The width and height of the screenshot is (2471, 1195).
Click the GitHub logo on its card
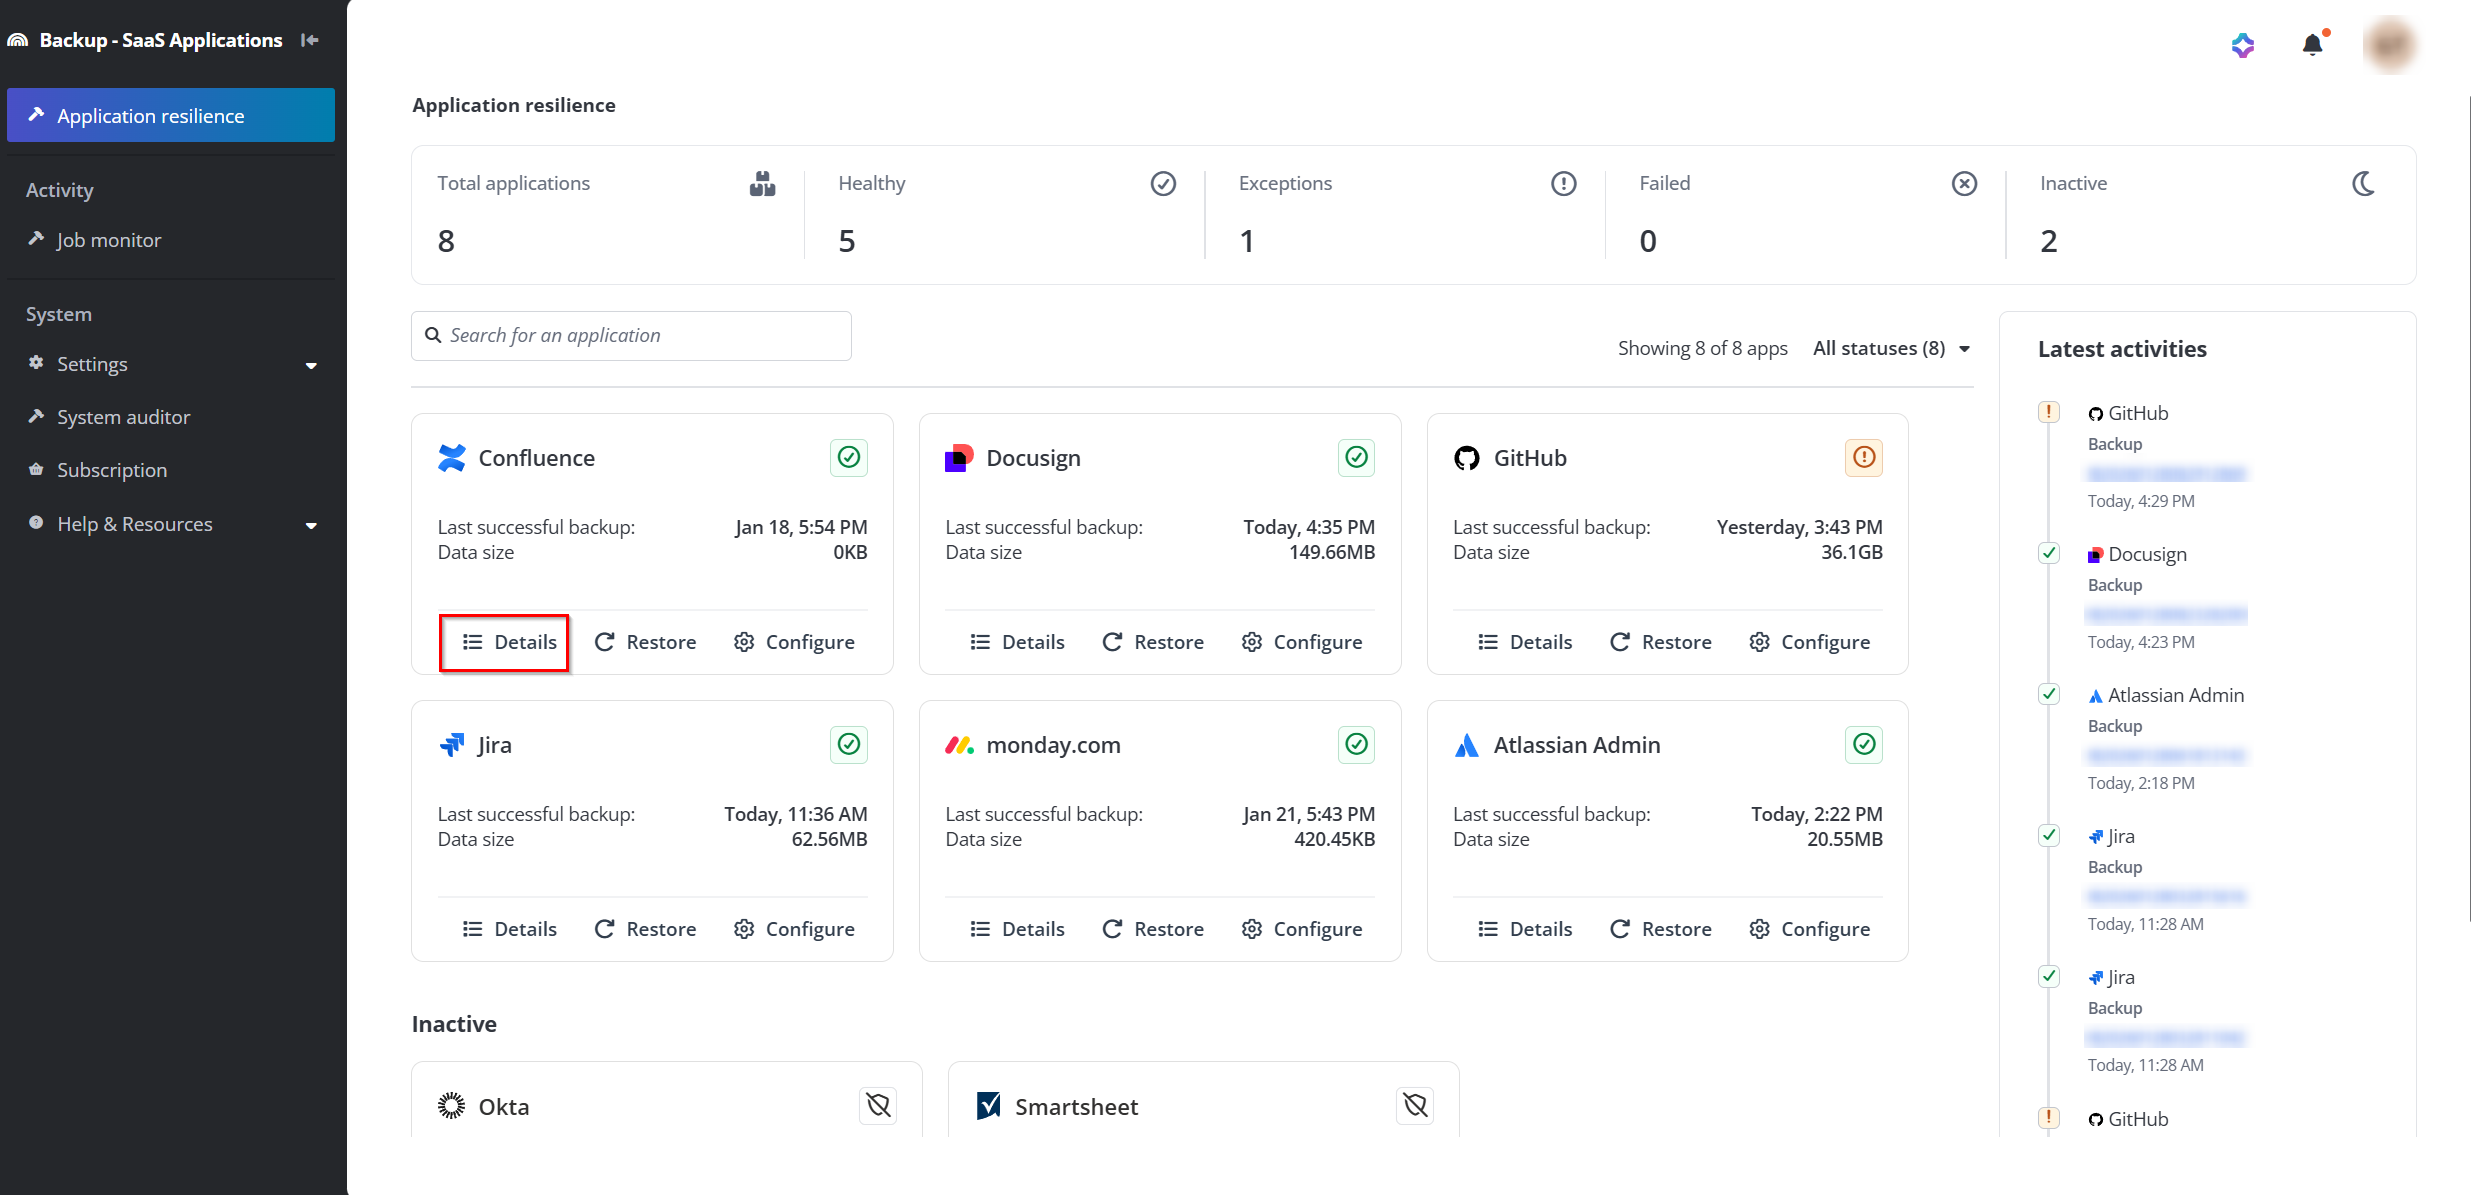tap(1467, 458)
